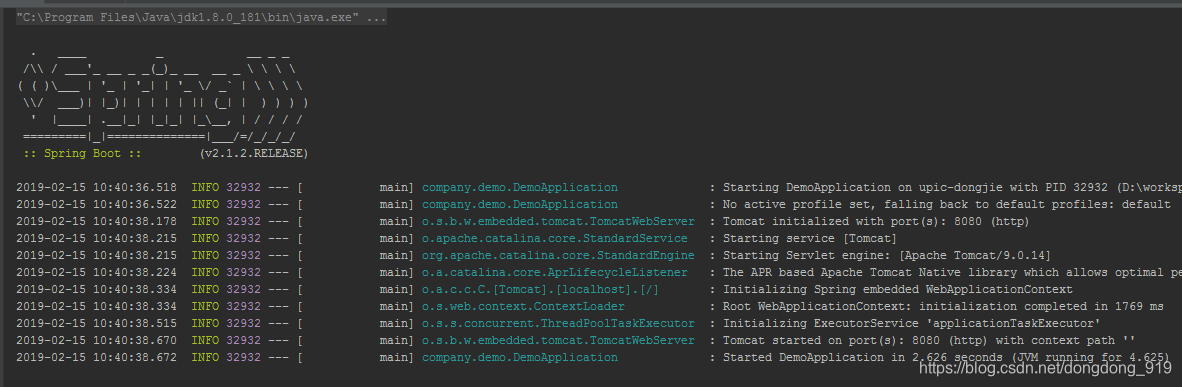
Task: Click timestamp "10:40:36.518"
Action: point(135,187)
